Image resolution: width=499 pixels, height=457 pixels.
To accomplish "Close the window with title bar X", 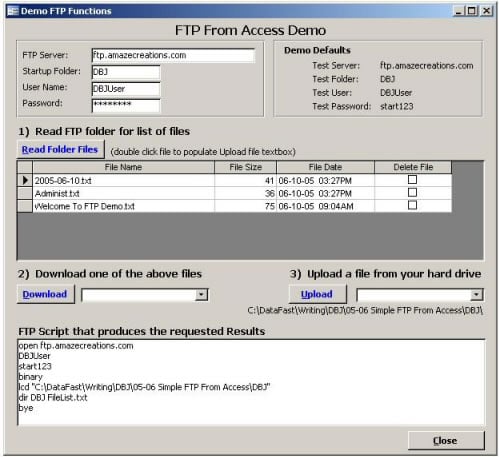I will pos(487,11).
